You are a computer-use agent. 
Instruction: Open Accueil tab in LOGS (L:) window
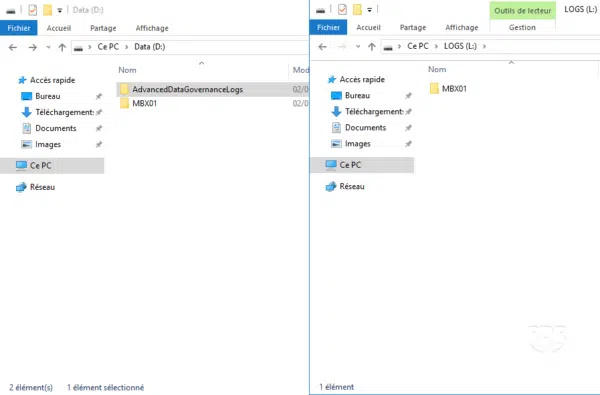point(368,27)
